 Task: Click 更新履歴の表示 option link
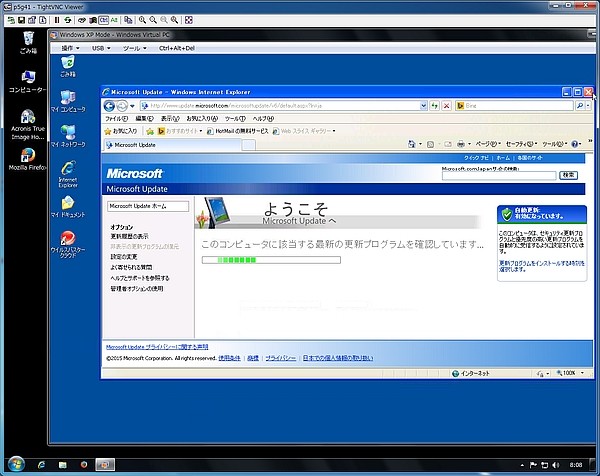click(129, 236)
